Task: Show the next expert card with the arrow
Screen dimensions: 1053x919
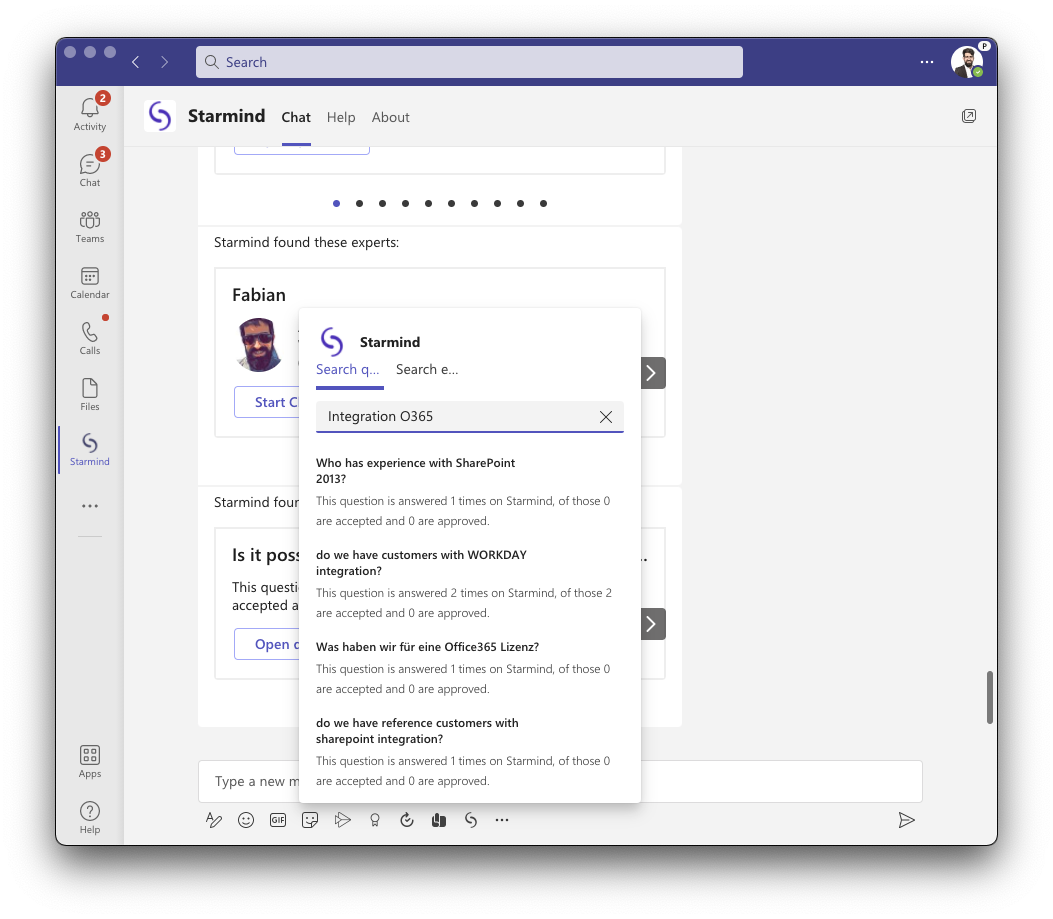Action: click(x=651, y=373)
